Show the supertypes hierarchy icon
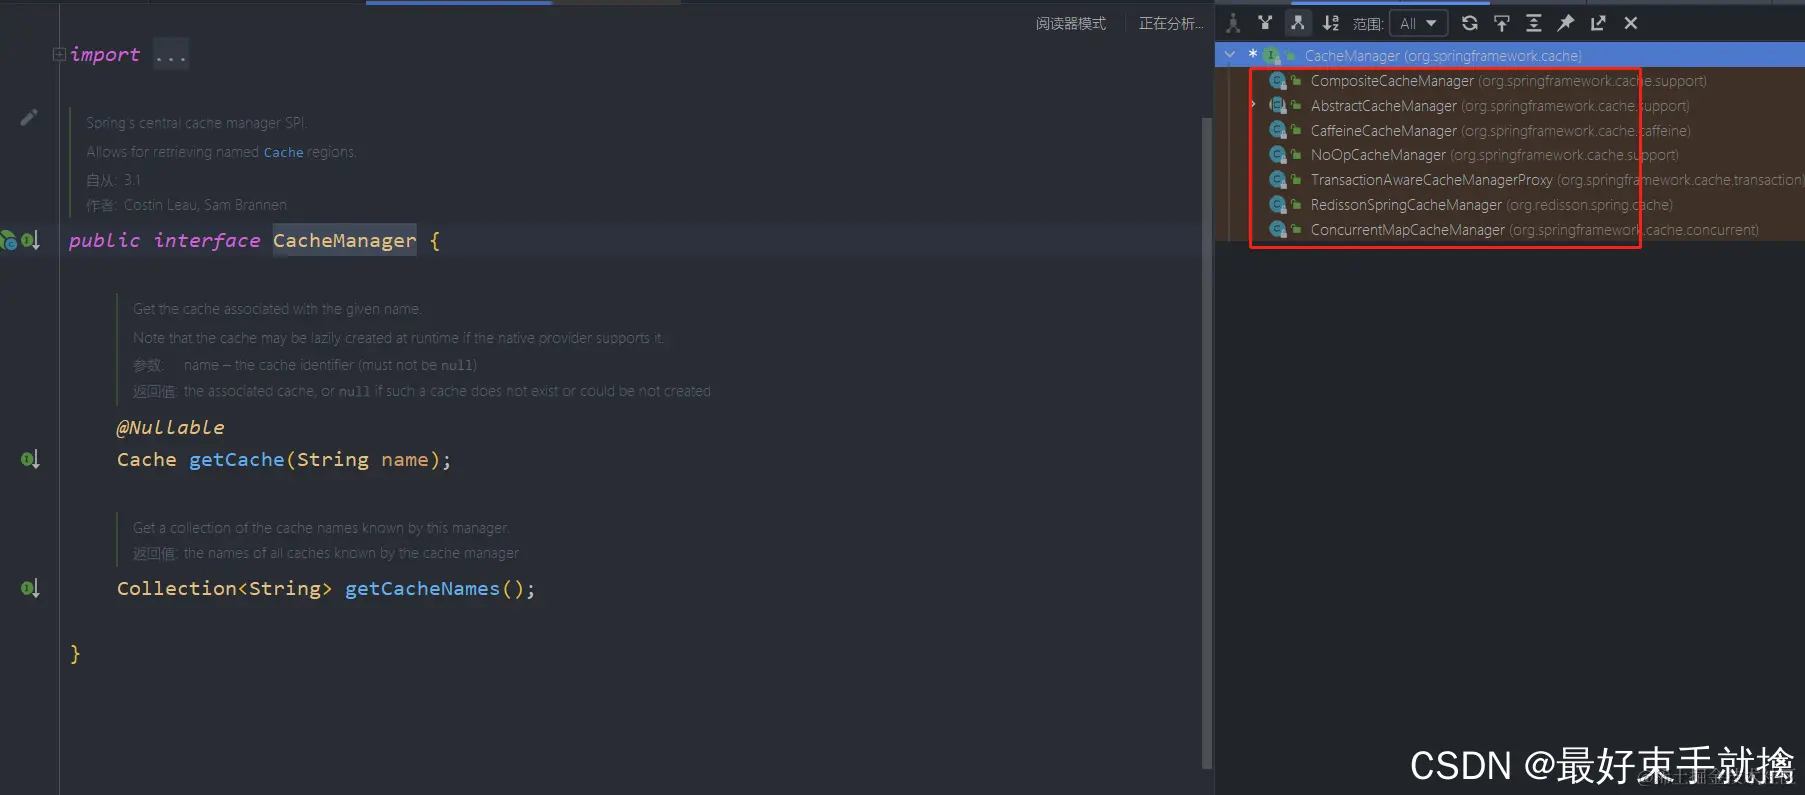The height and width of the screenshot is (795, 1805). tap(1265, 23)
